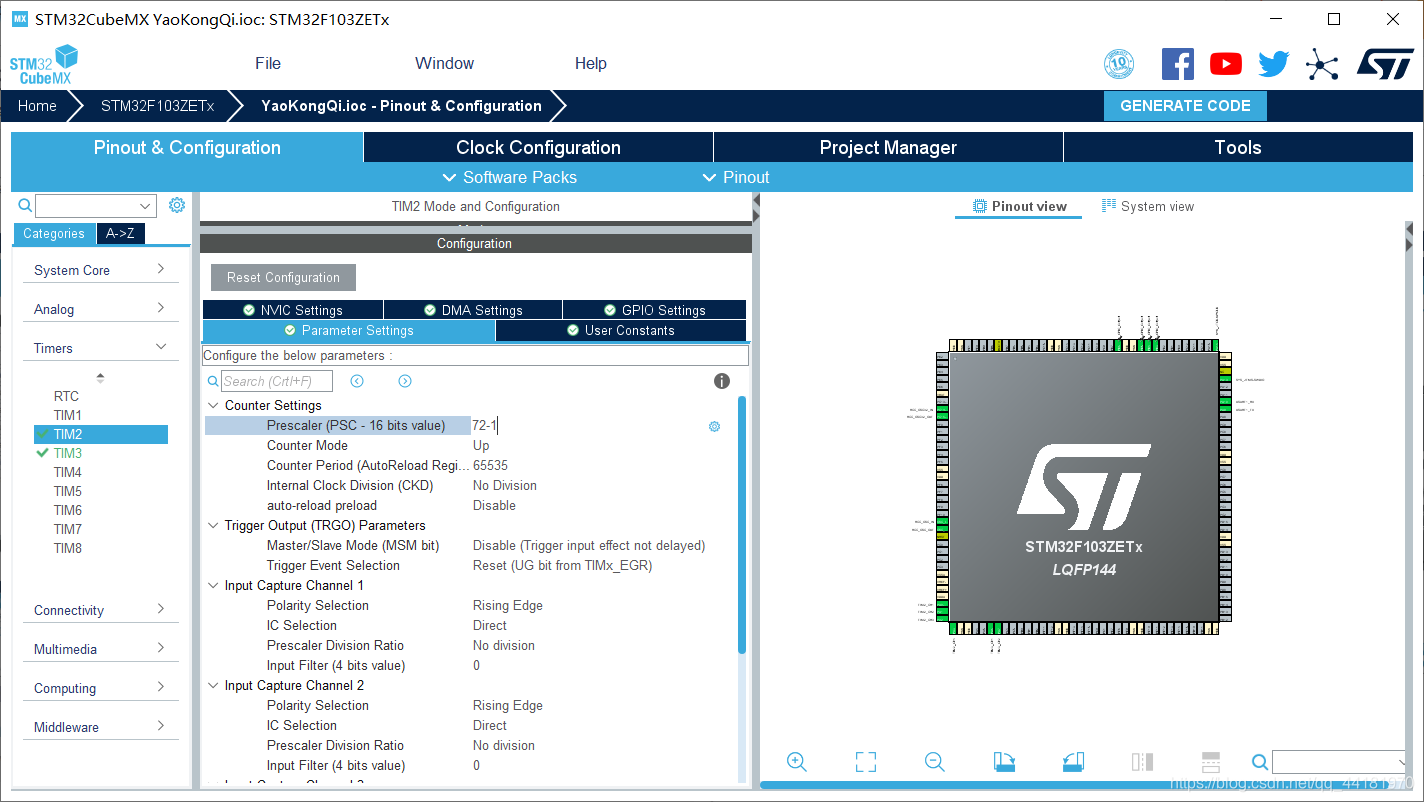Select TIM8 in the Timers list
The height and width of the screenshot is (802, 1424).
pyautogui.click(x=68, y=548)
